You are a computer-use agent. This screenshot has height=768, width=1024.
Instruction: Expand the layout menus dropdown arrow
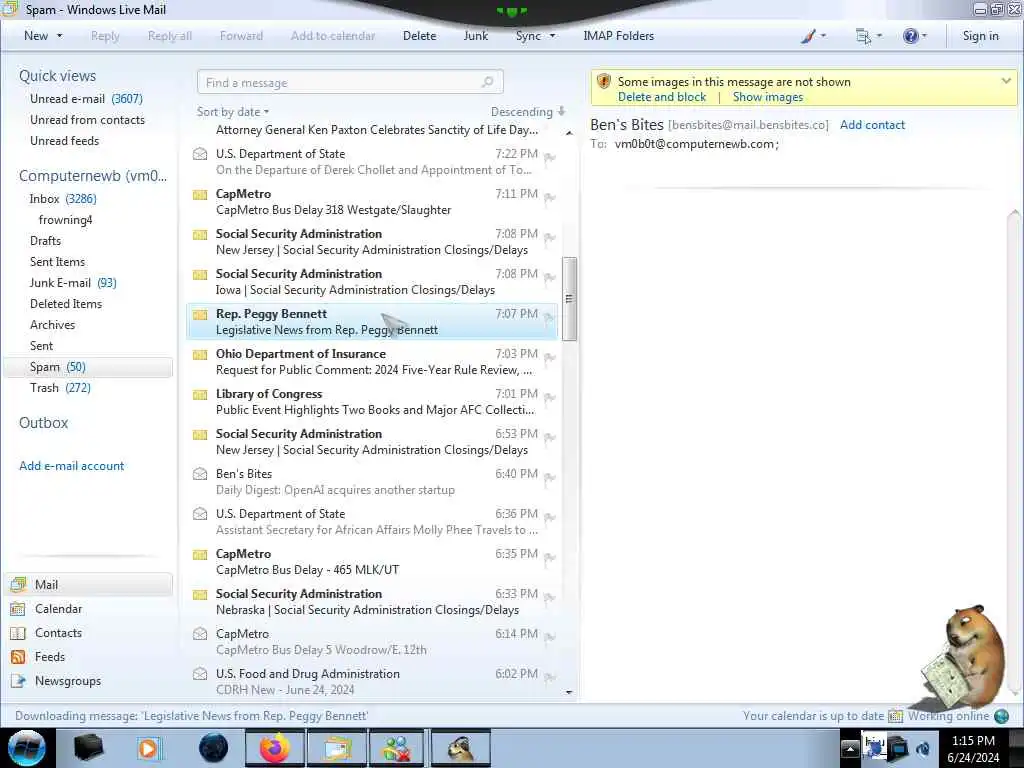(x=879, y=36)
